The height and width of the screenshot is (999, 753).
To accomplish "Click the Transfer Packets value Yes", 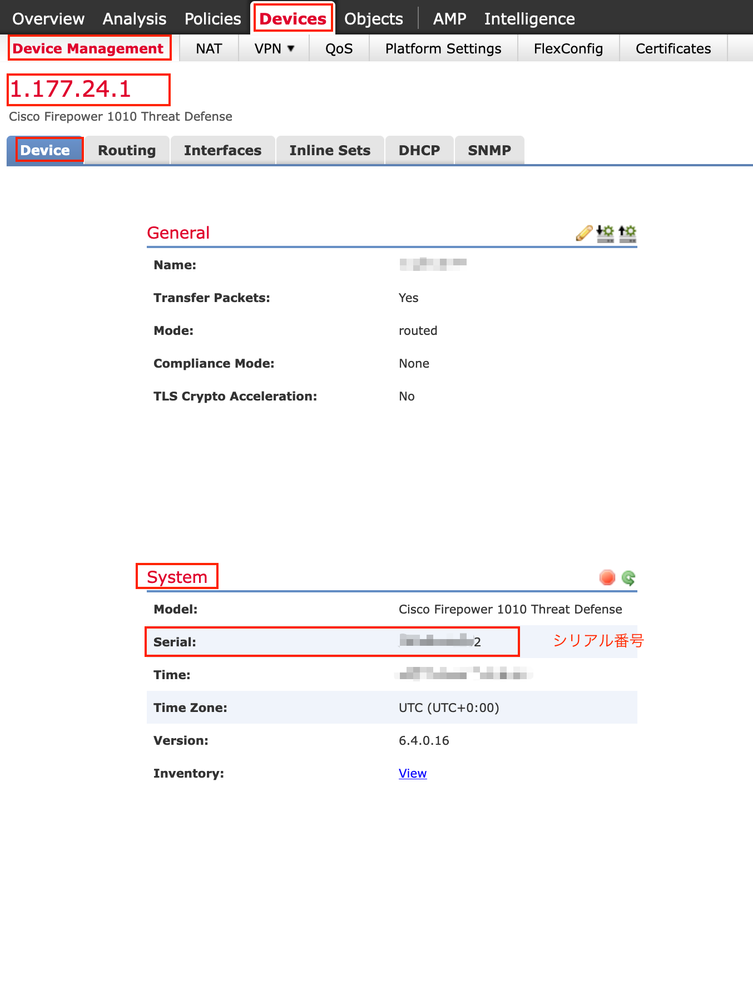I will tap(408, 298).
